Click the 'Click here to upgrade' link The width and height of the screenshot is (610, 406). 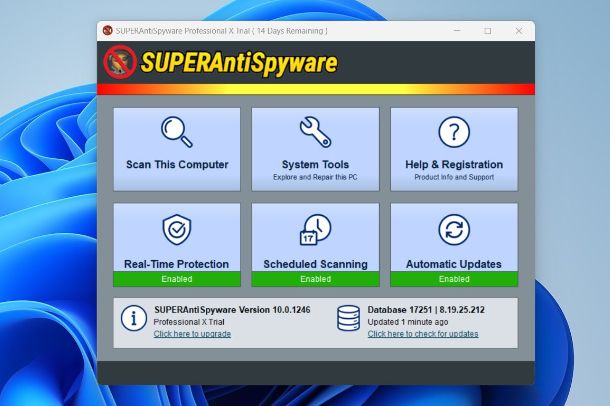tap(192, 334)
